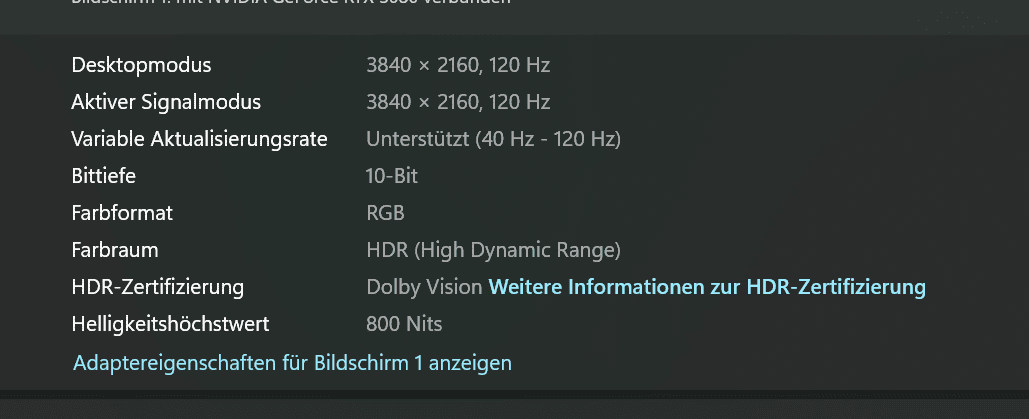The width and height of the screenshot is (1029, 419).
Task: Click the Aktiver Signalmodus resolution value
Action: 458,102
